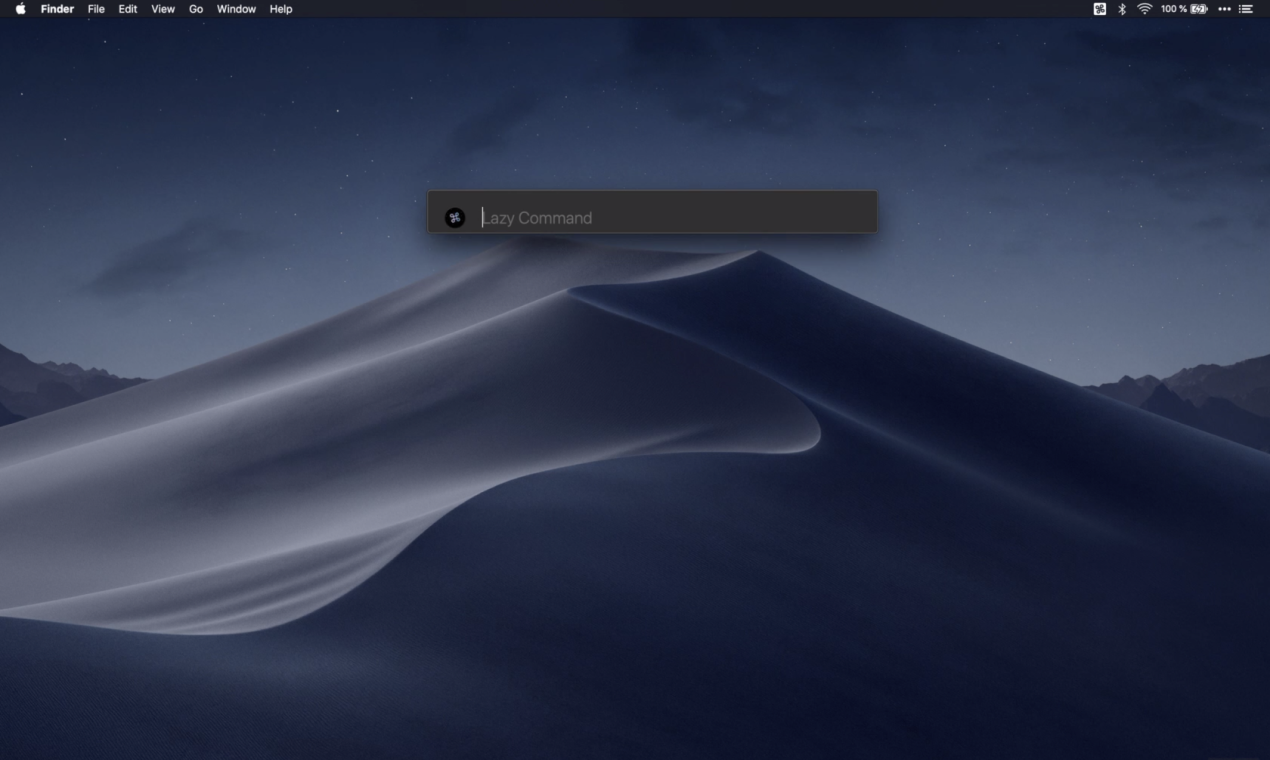Screen dimensions: 1270x760
Task: Open Notification Center from the list icon
Action: (x=1246, y=9)
